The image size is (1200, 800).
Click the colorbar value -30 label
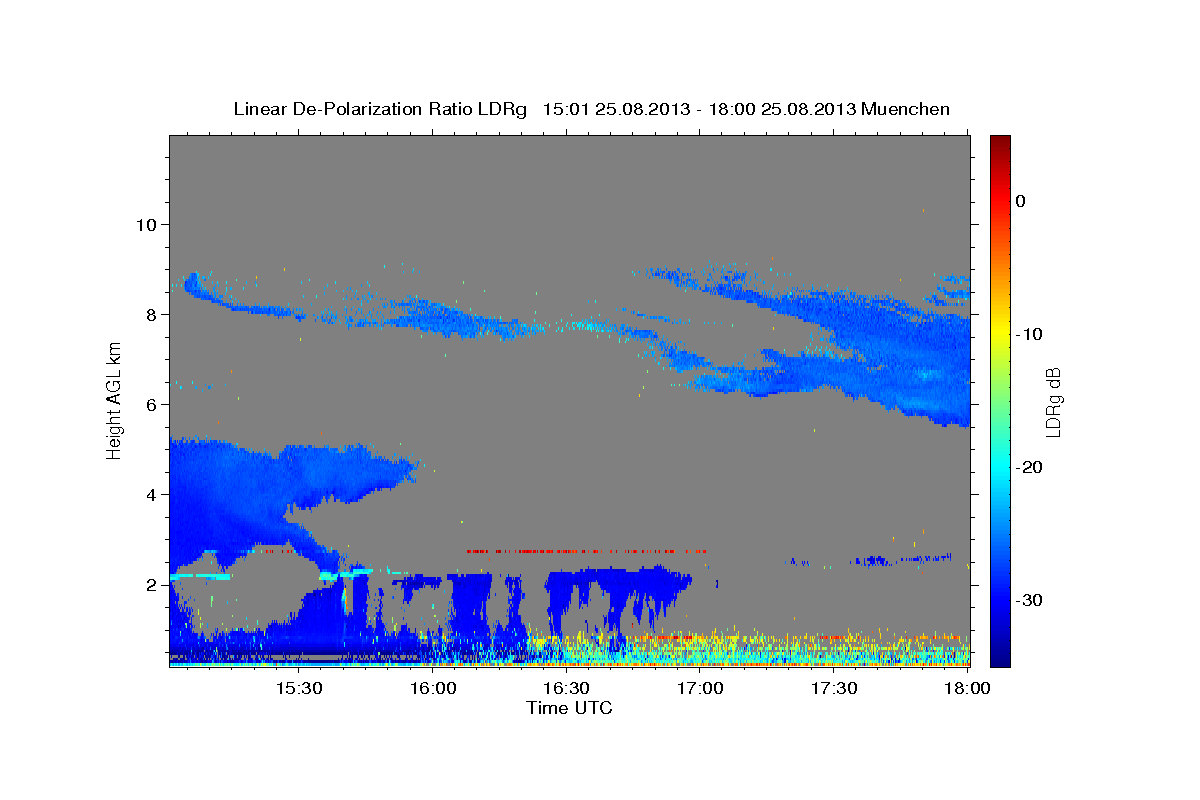point(1029,600)
